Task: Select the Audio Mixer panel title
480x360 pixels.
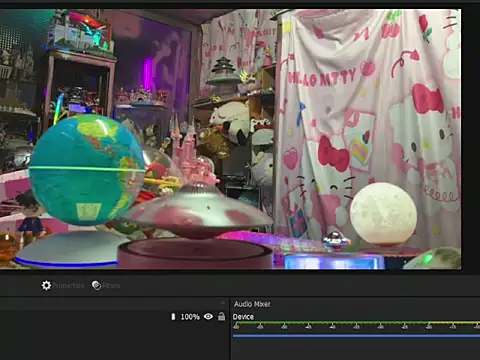Action: click(x=252, y=304)
